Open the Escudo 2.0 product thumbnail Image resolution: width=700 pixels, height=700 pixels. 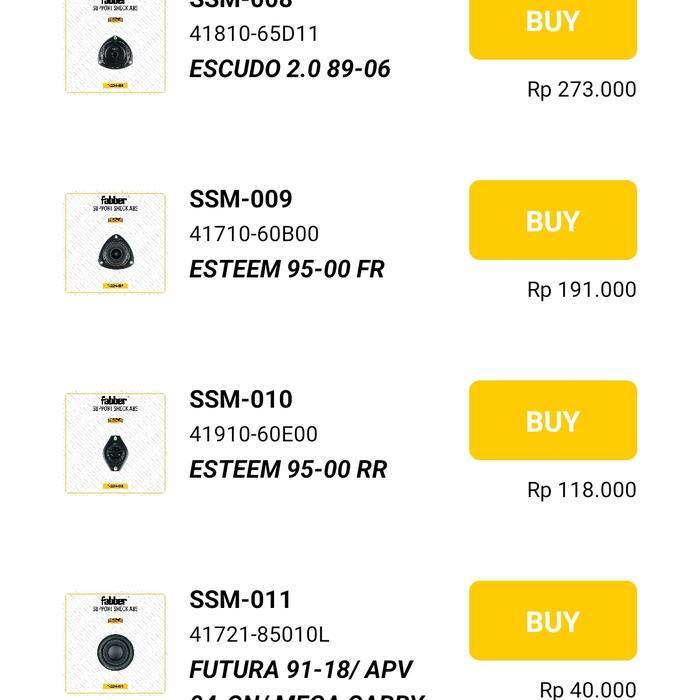(x=115, y=45)
